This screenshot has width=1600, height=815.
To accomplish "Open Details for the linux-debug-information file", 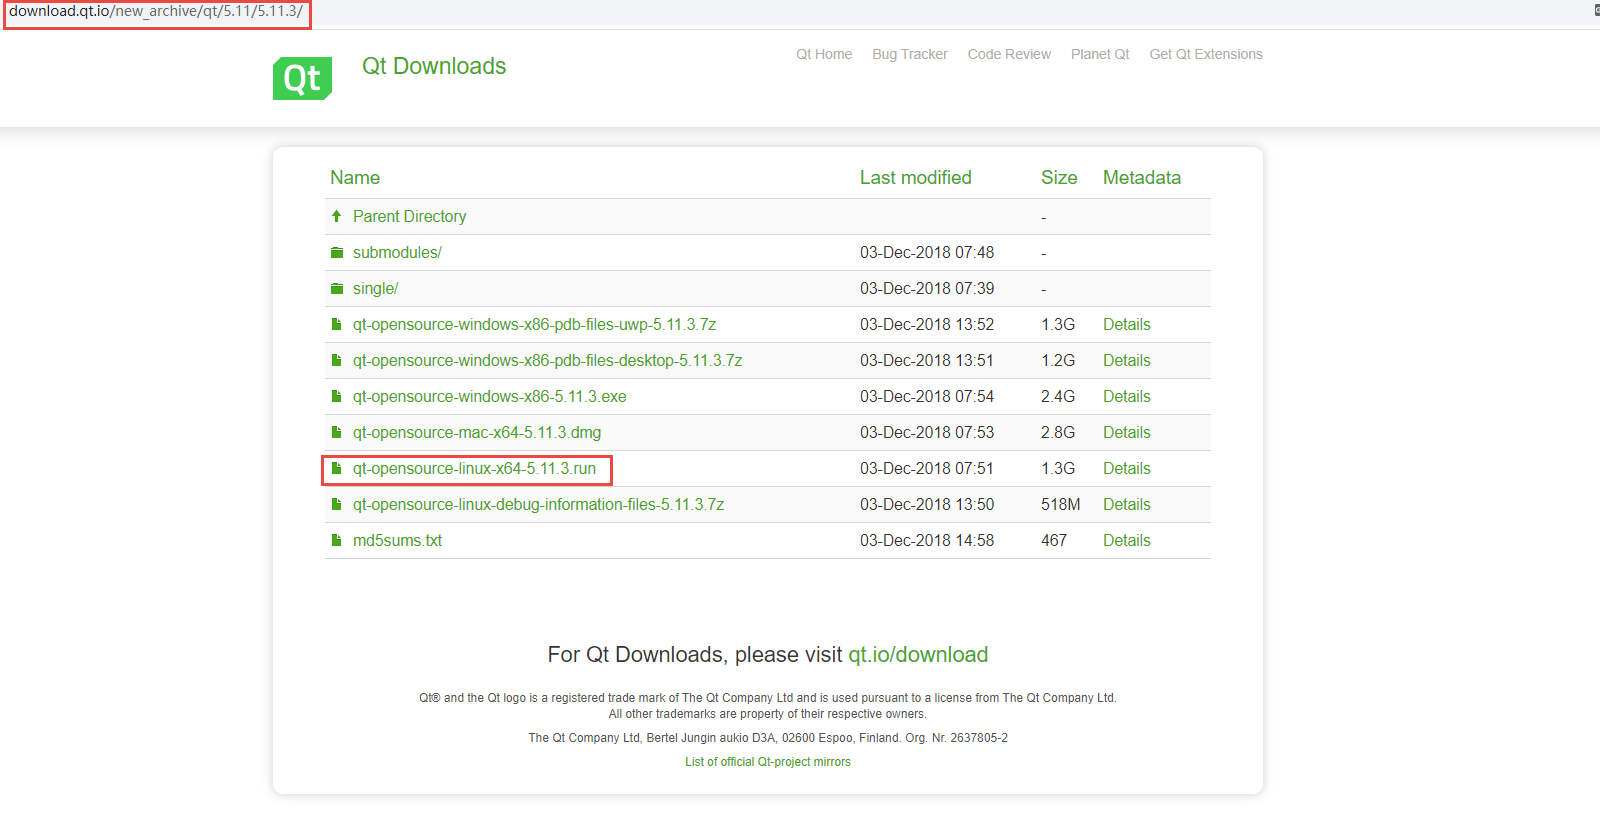I will pyautogui.click(x=1127, y=504).
